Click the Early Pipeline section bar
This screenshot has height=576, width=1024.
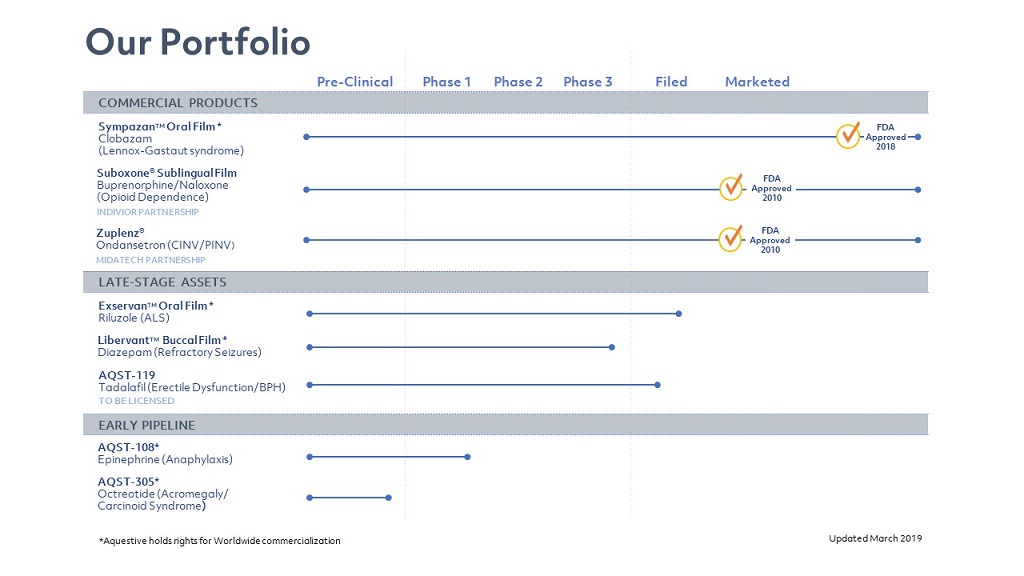[506, 425]
